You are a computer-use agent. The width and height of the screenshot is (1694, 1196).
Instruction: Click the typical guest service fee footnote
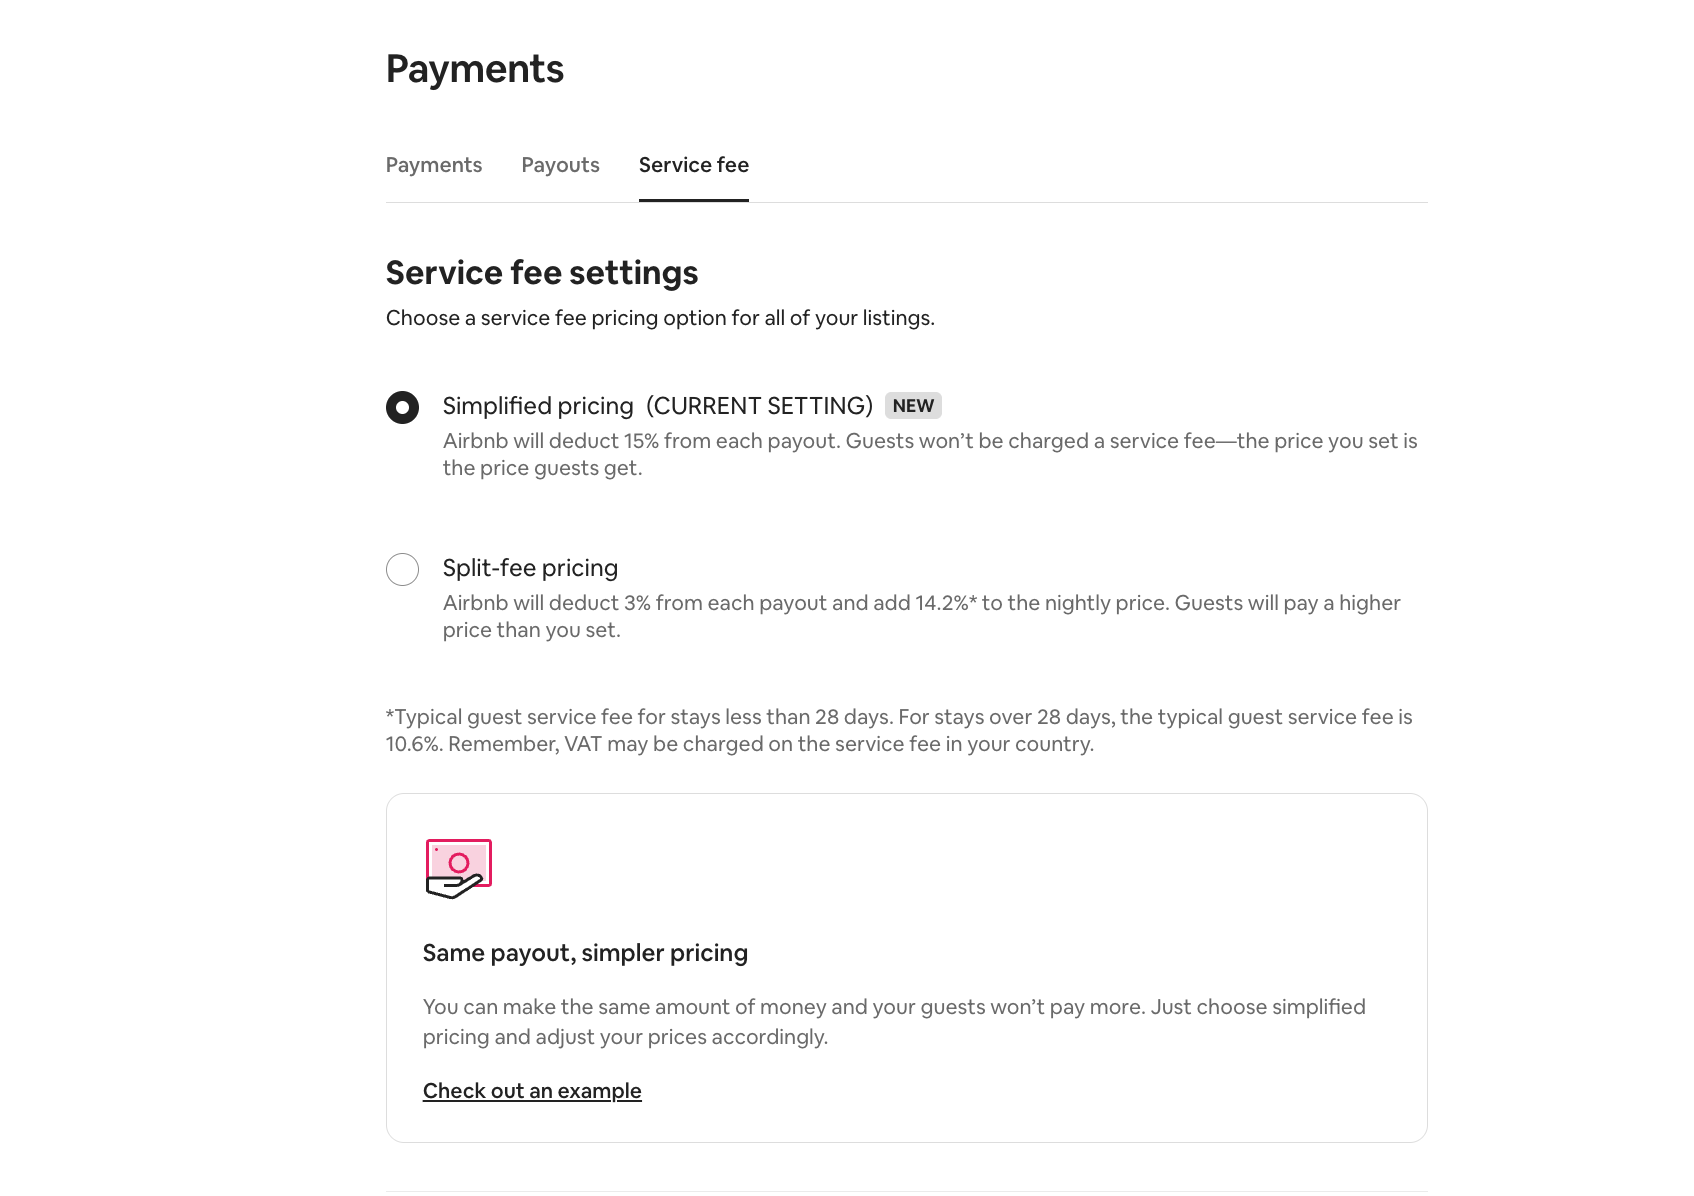(899, 730)
